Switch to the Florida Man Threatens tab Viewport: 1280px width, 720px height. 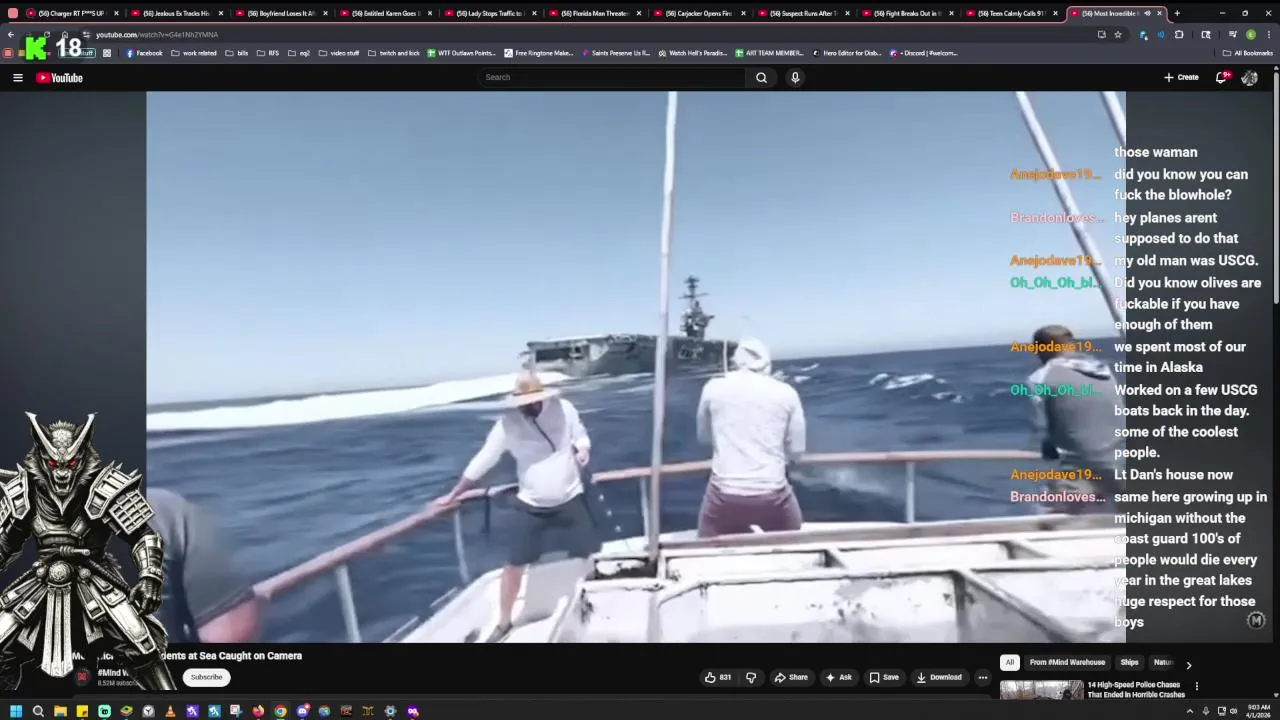point(593,13)
